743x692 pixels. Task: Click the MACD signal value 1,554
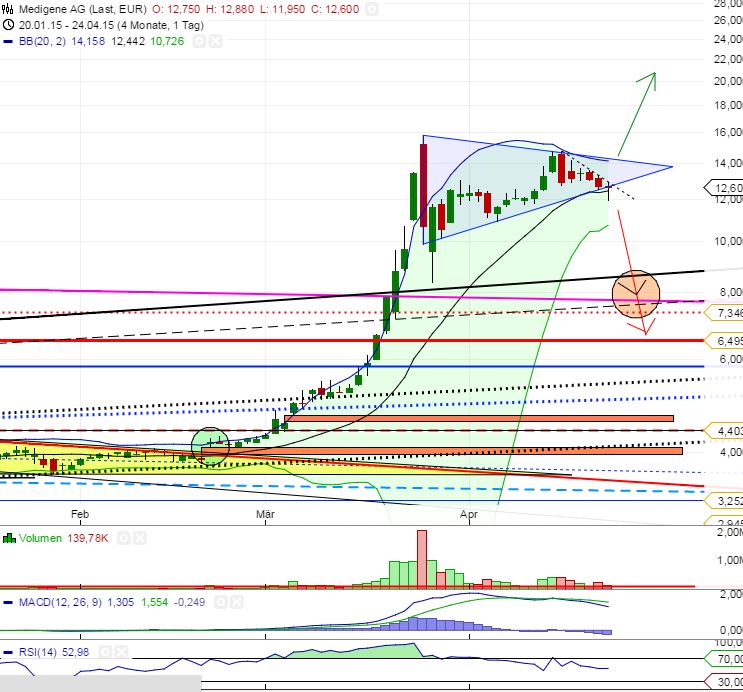(x=154, y=602)
